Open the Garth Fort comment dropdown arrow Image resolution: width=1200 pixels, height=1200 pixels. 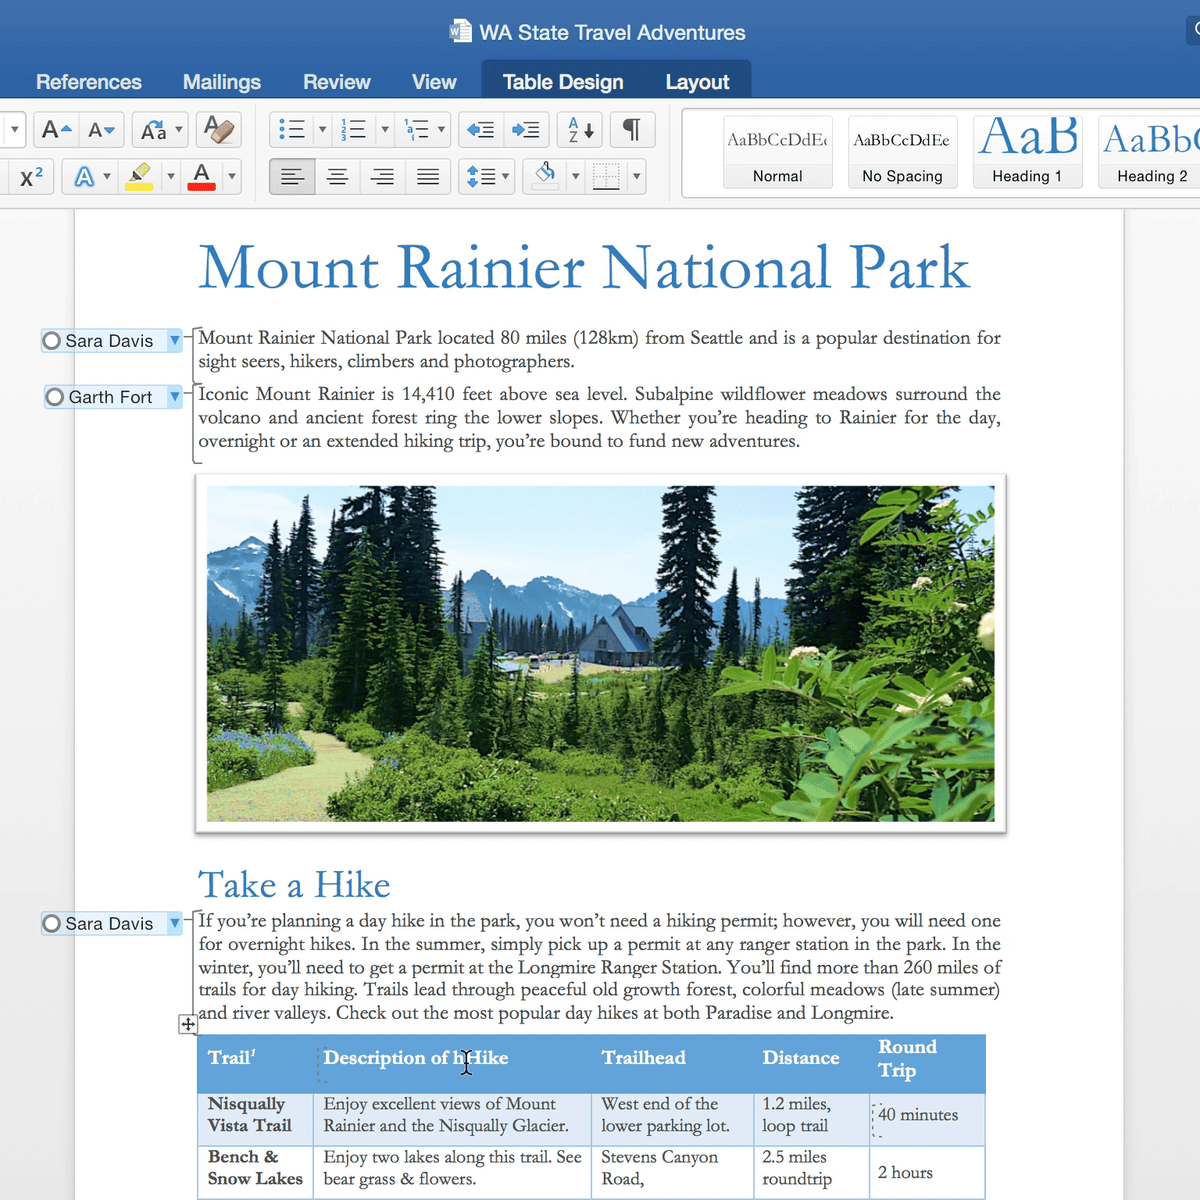pos(175,397)
